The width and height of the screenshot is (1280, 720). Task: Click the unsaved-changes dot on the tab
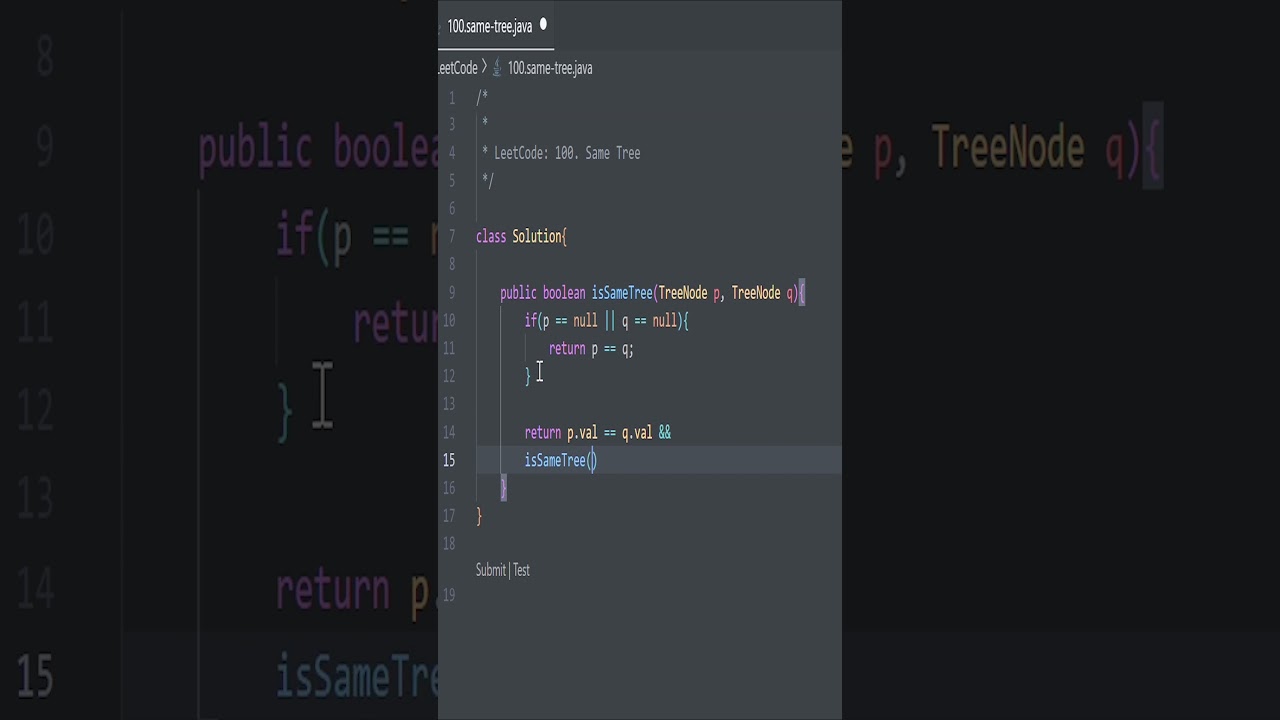pyautogui.click(x=544, y=23)
